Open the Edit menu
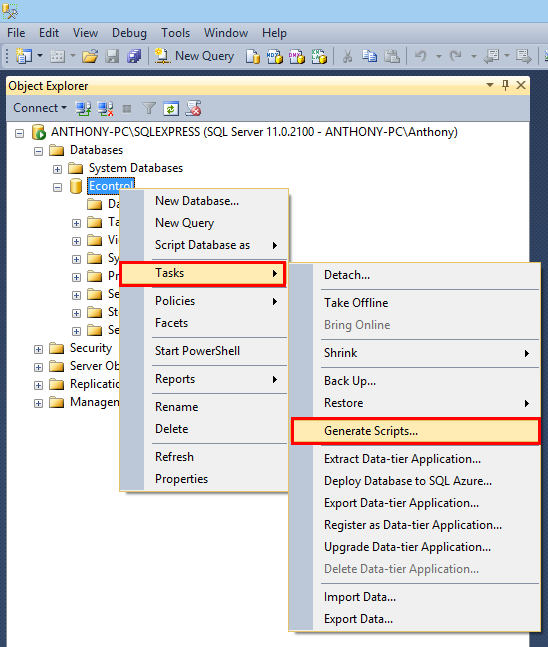The height and width of the screenshot is (647, 548). pyautogui.click(x=49, y=33)
